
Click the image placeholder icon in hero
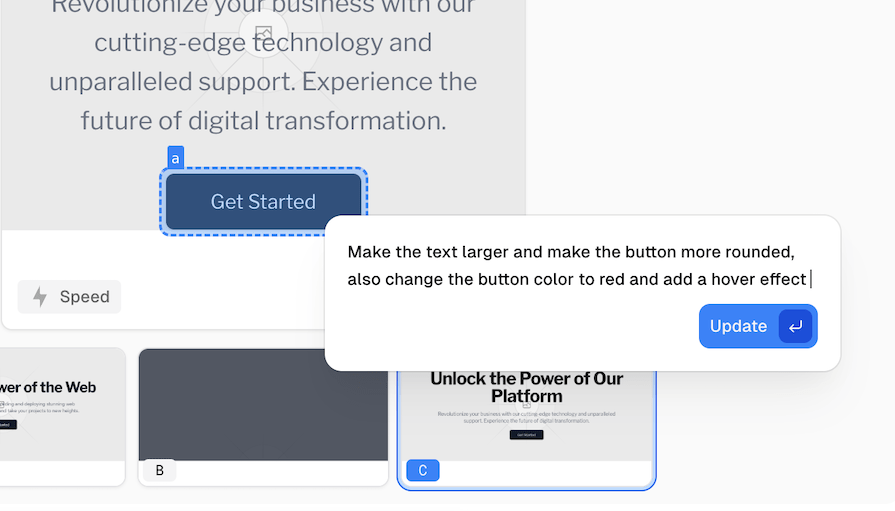click(263, 33)
